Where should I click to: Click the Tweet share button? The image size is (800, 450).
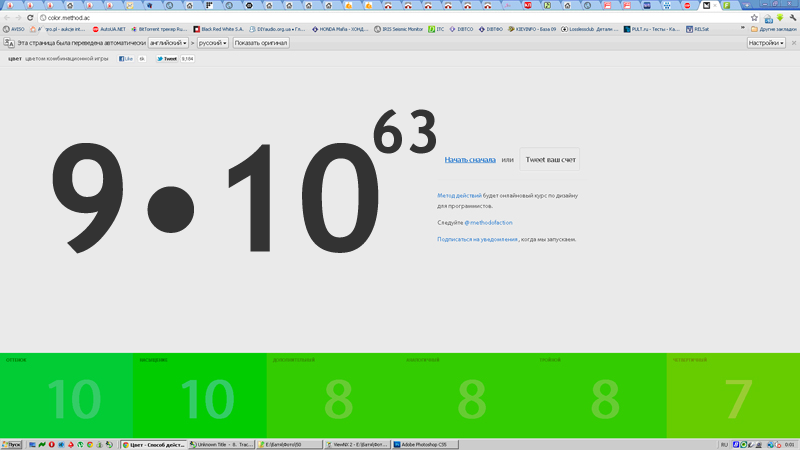coord(167,59)
